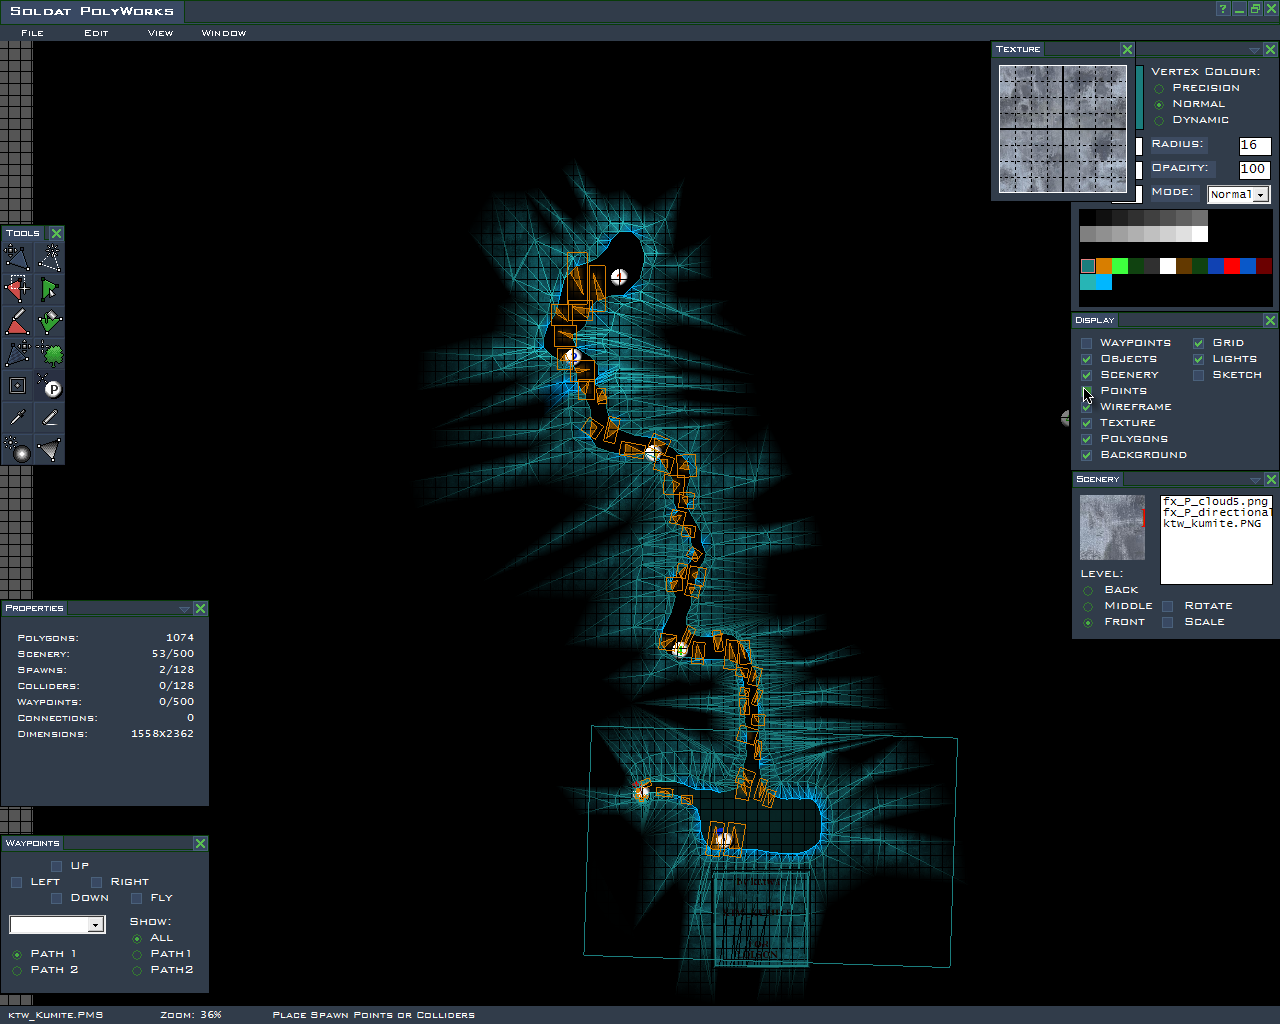Select ktw_kumite.PNG in scenery list
Viewport: 1280px width, 1024px height.
click(x=1212, y=523)
